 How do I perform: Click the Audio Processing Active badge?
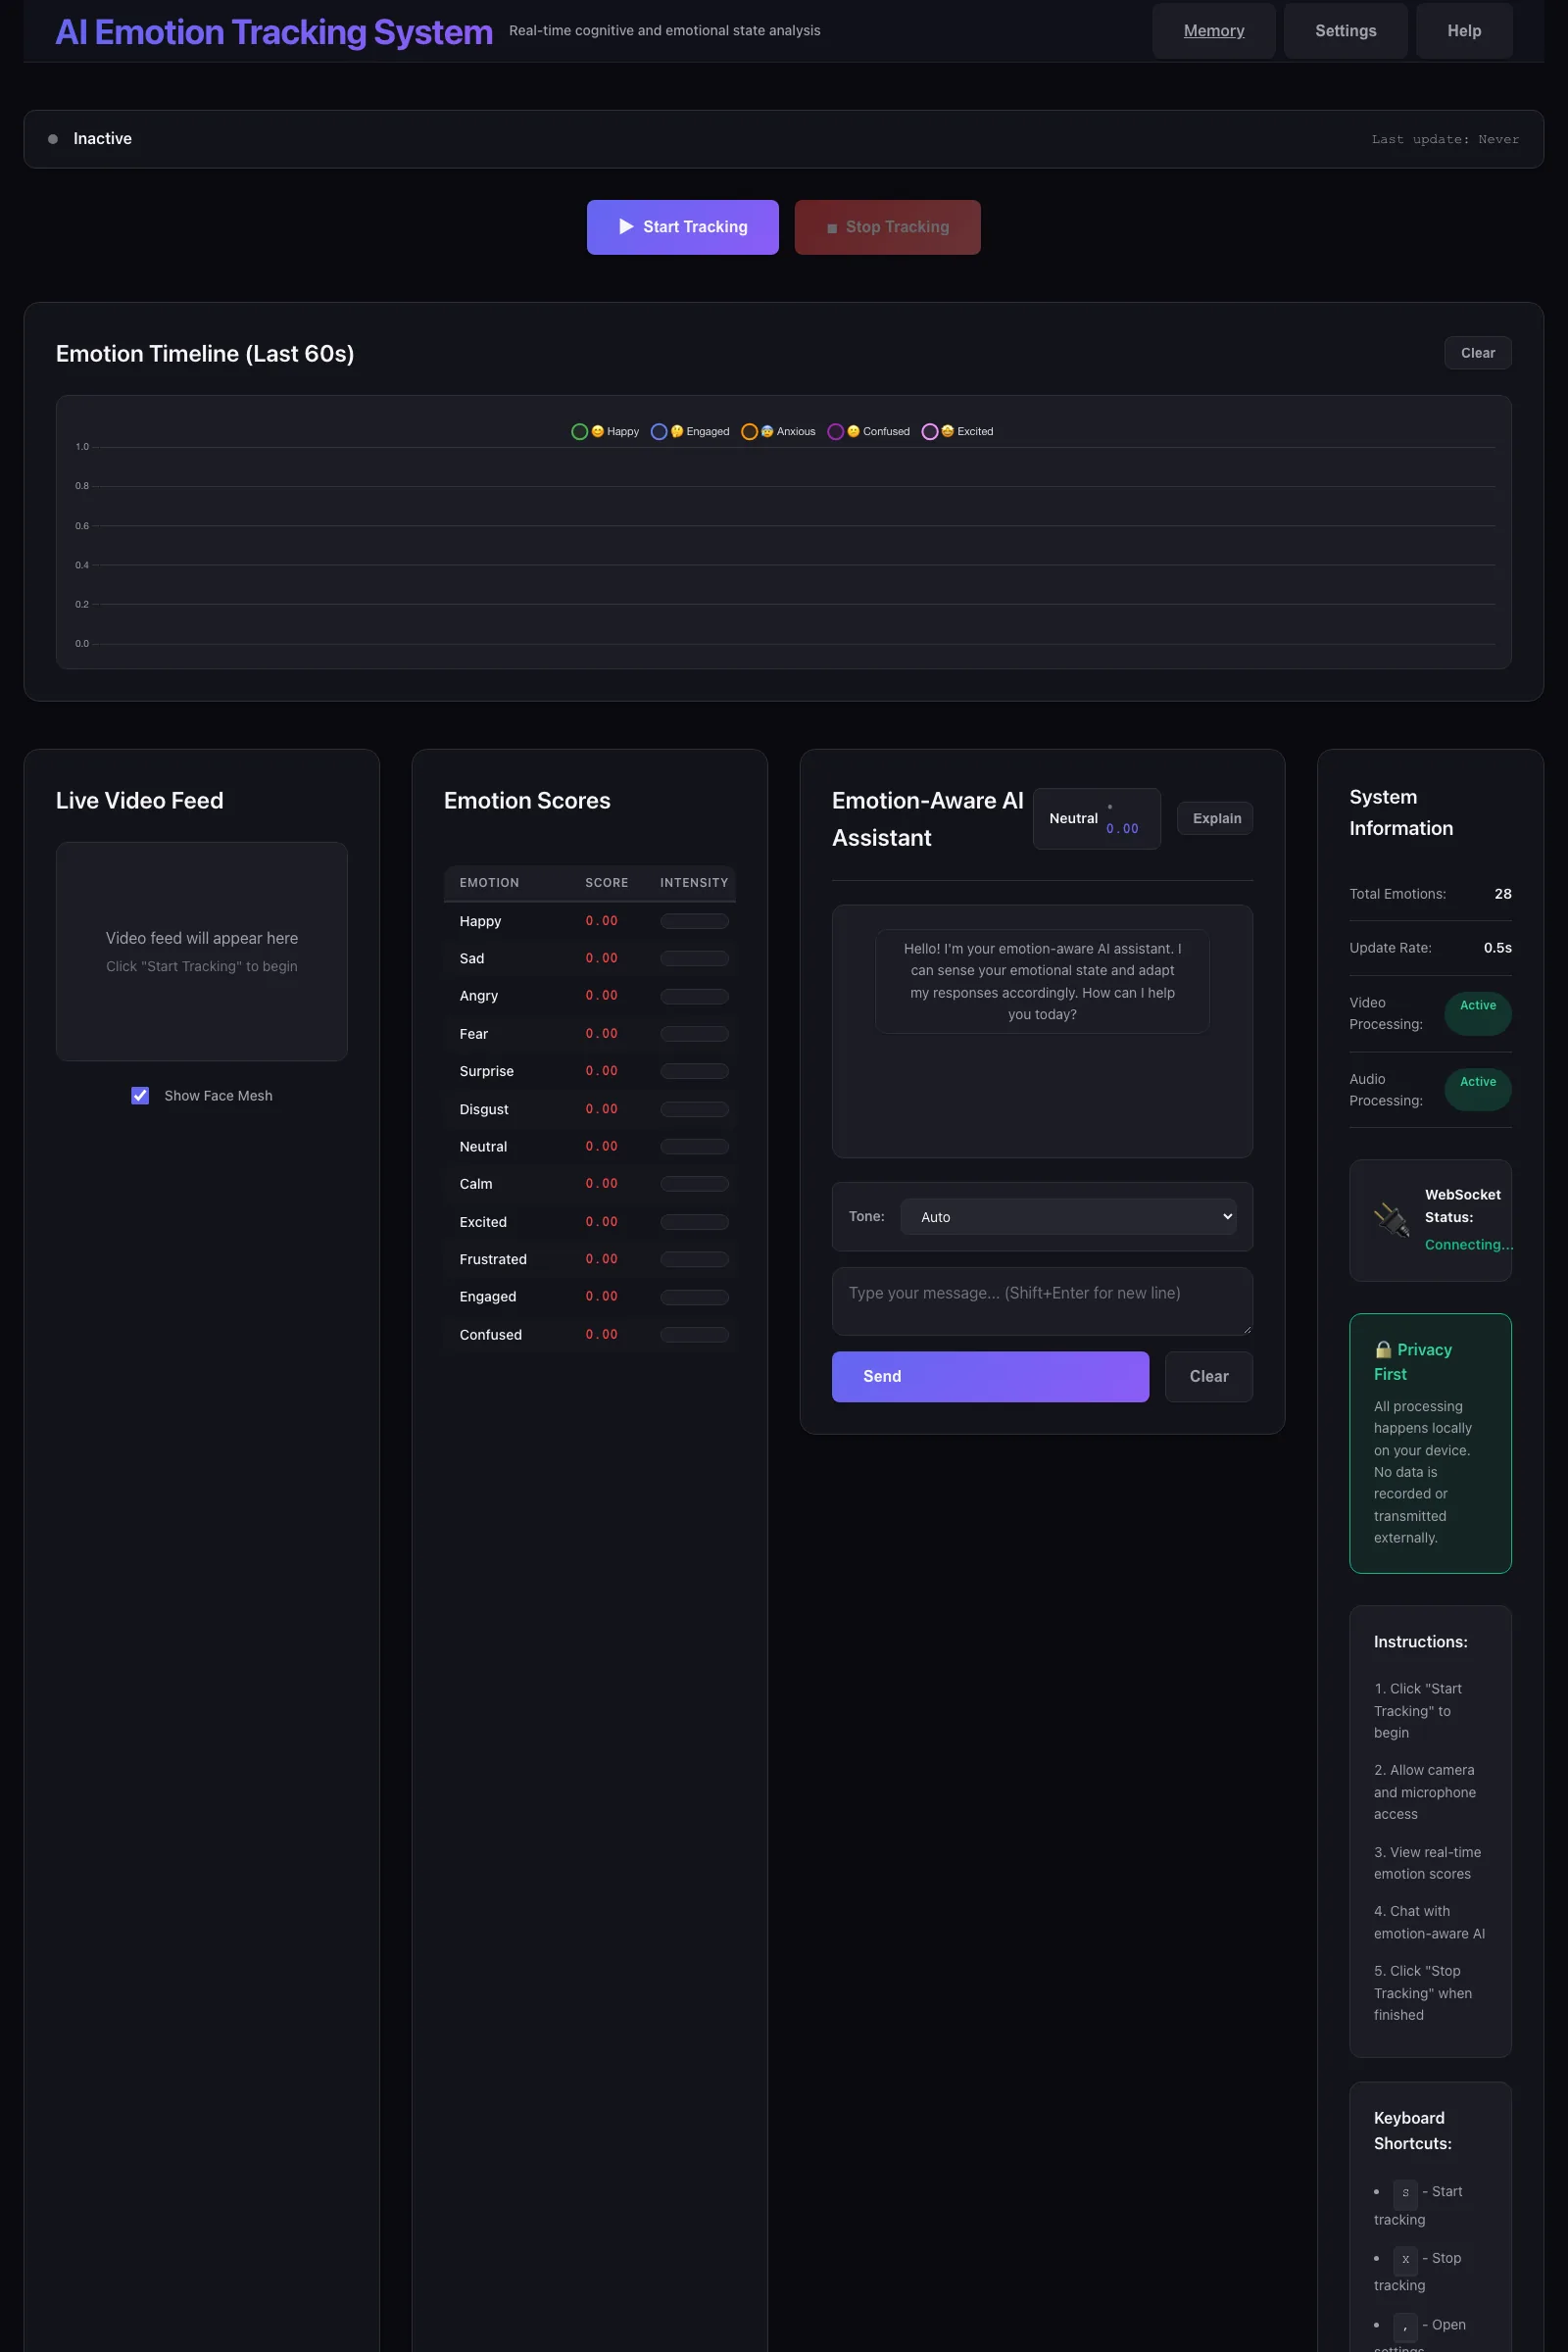pos(1477,1089)
